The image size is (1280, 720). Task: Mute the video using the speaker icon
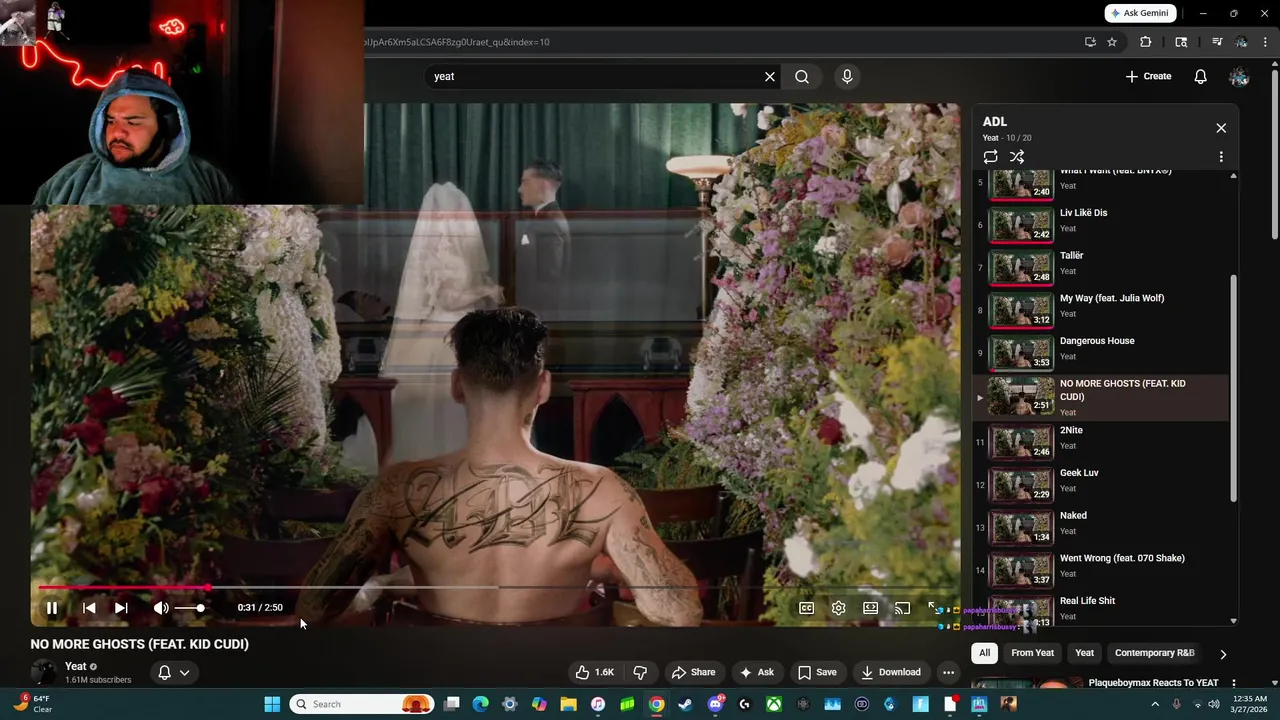[160, 607]
